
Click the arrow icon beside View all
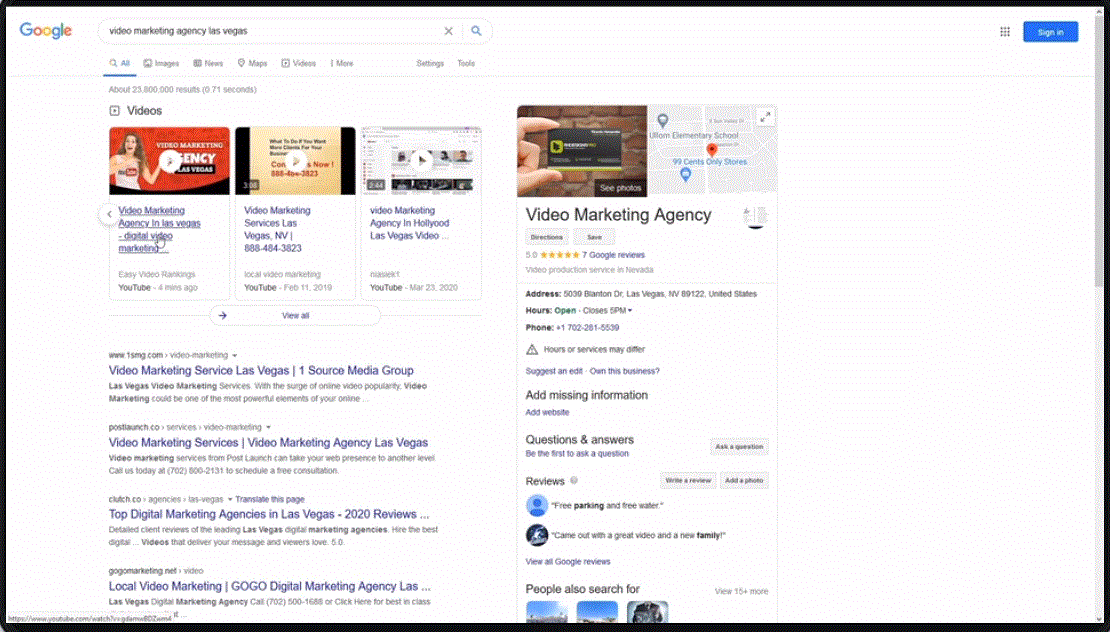point(222,316)
